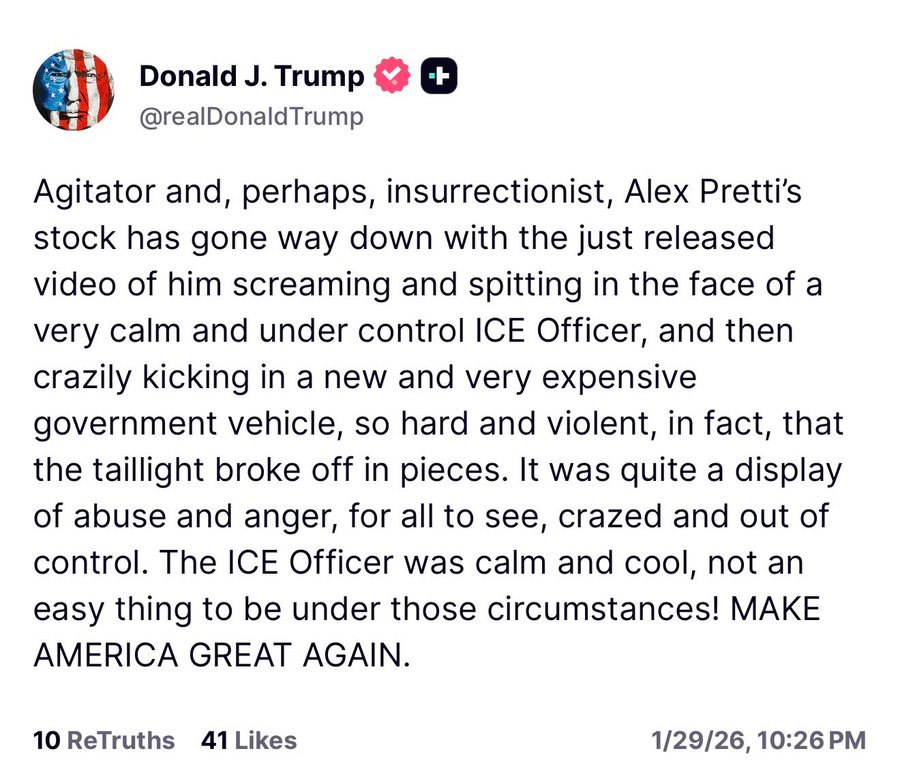900x779 pixels.
Task: Select the word ReTruths in the stats row
Action: 120,741
